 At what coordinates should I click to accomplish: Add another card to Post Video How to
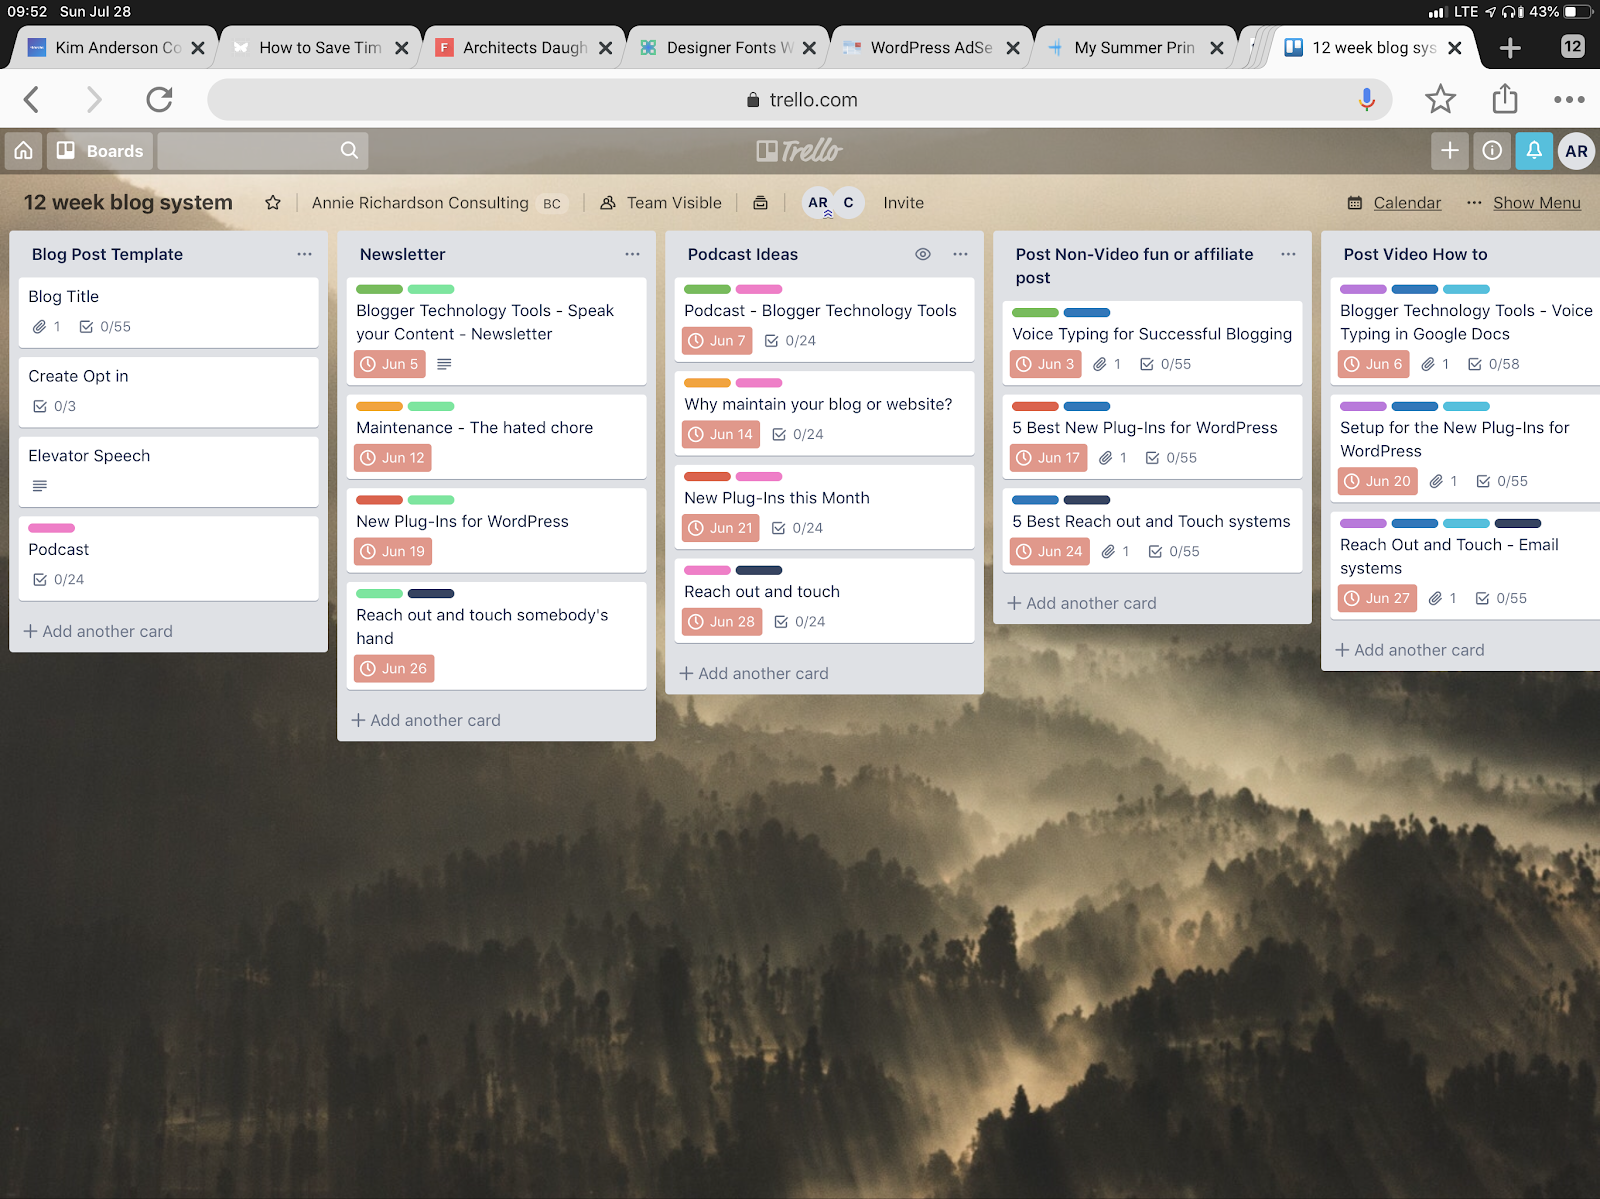pos(1410,650)
